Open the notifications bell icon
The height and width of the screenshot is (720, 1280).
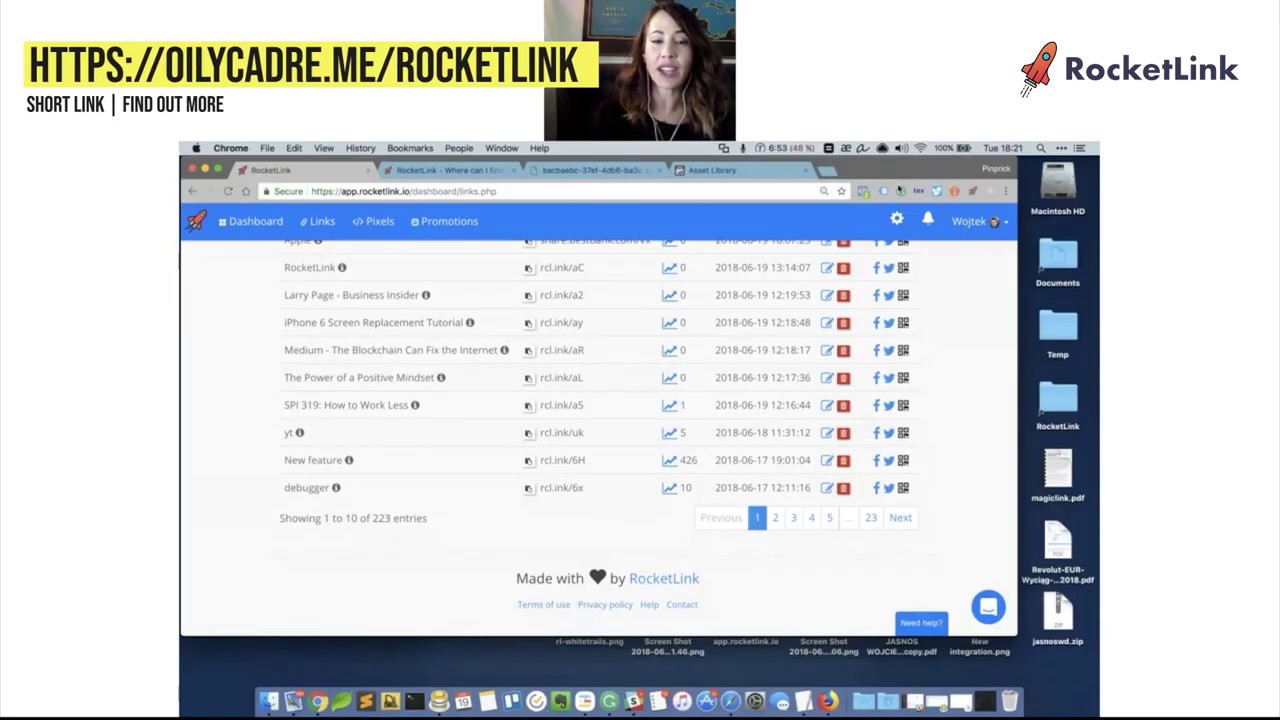point(928,219)
